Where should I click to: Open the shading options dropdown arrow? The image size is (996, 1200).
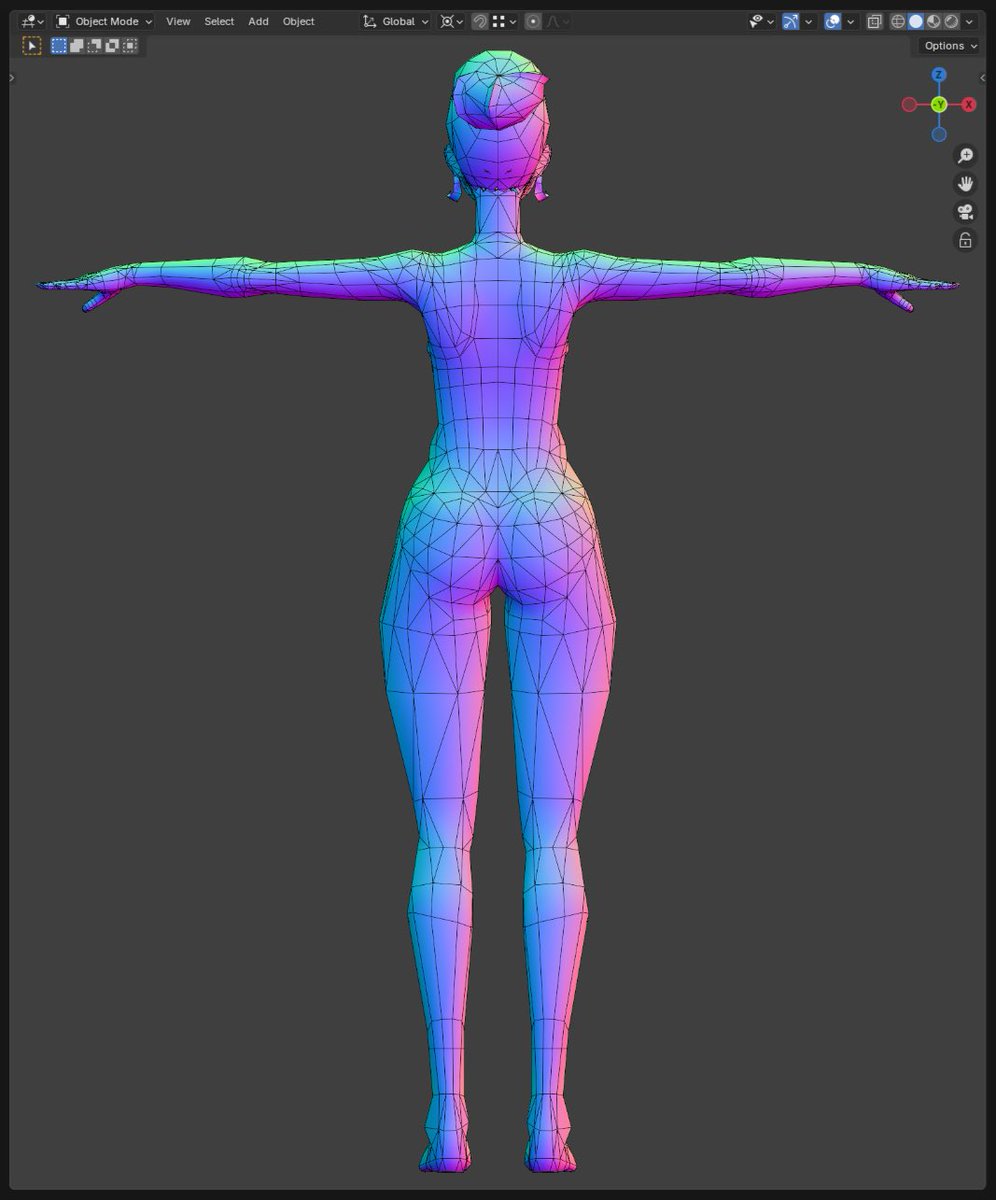(x=969, y=21)
